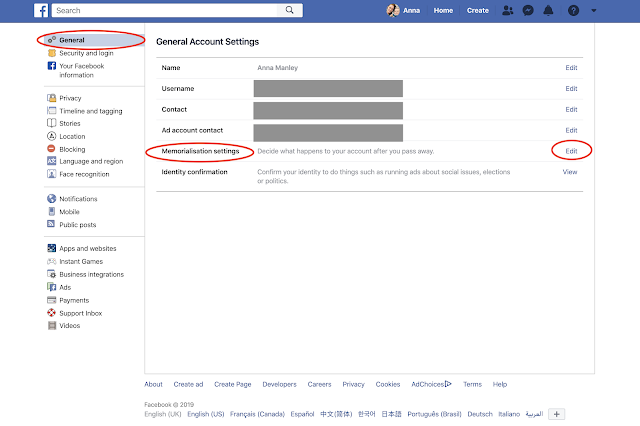640x426 pixels.
Task: Open the Privacy footer link
Action: click(x=353, y=384)
